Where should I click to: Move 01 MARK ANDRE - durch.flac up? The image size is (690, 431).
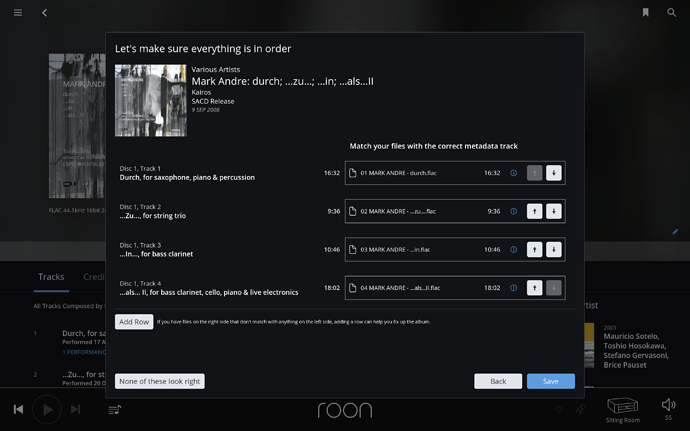click(534, 173)
